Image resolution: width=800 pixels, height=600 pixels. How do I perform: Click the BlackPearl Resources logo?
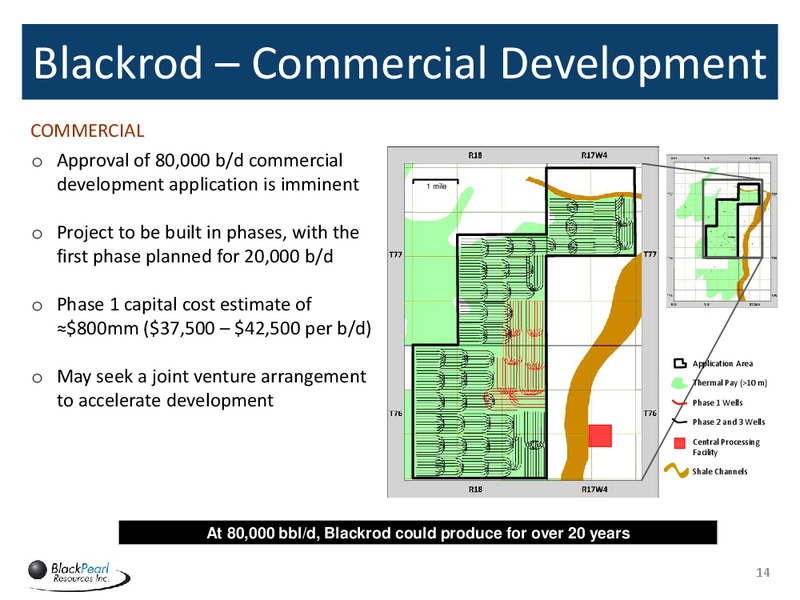79,574
